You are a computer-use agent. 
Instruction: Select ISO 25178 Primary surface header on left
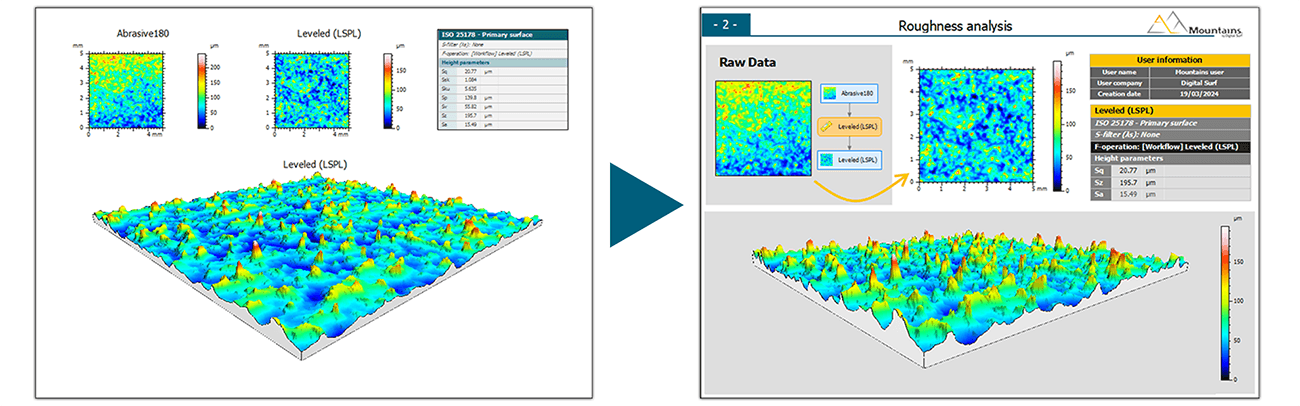point(502,36)
